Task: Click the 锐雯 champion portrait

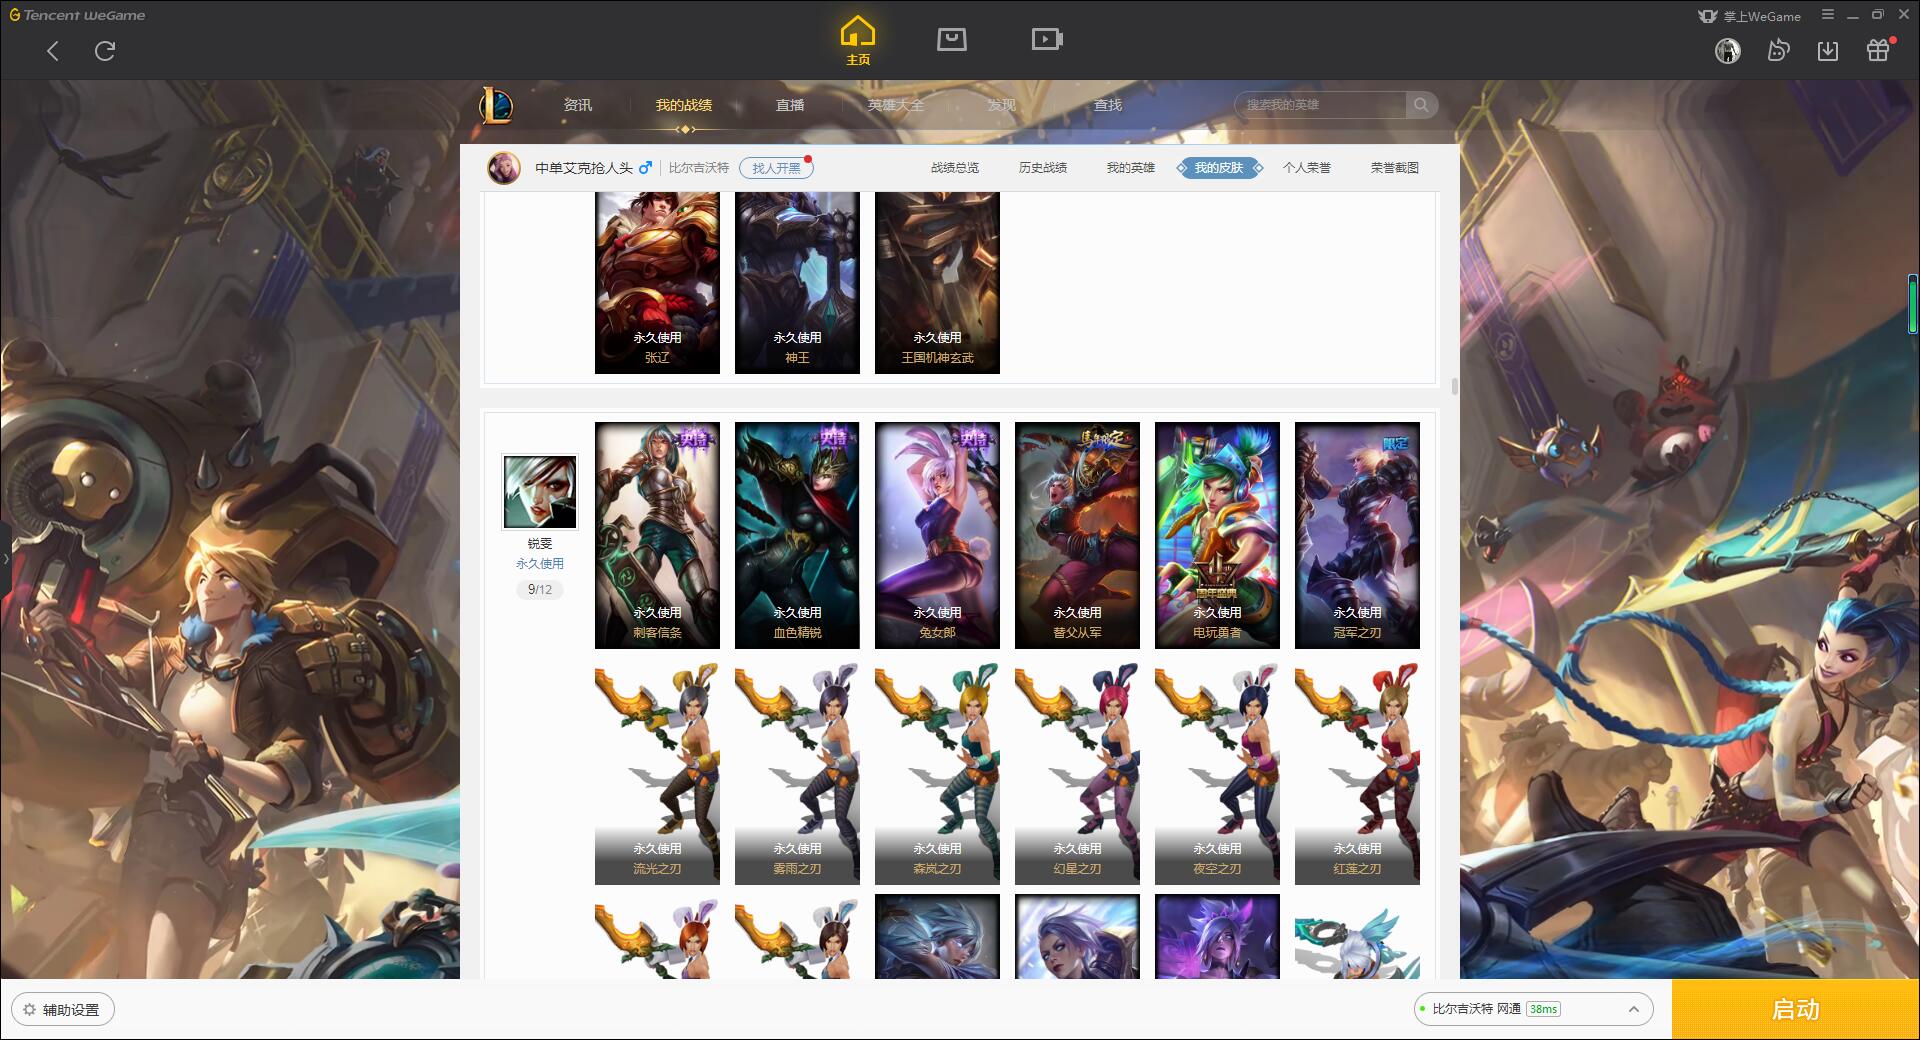Action: click(x=539, y=491)
